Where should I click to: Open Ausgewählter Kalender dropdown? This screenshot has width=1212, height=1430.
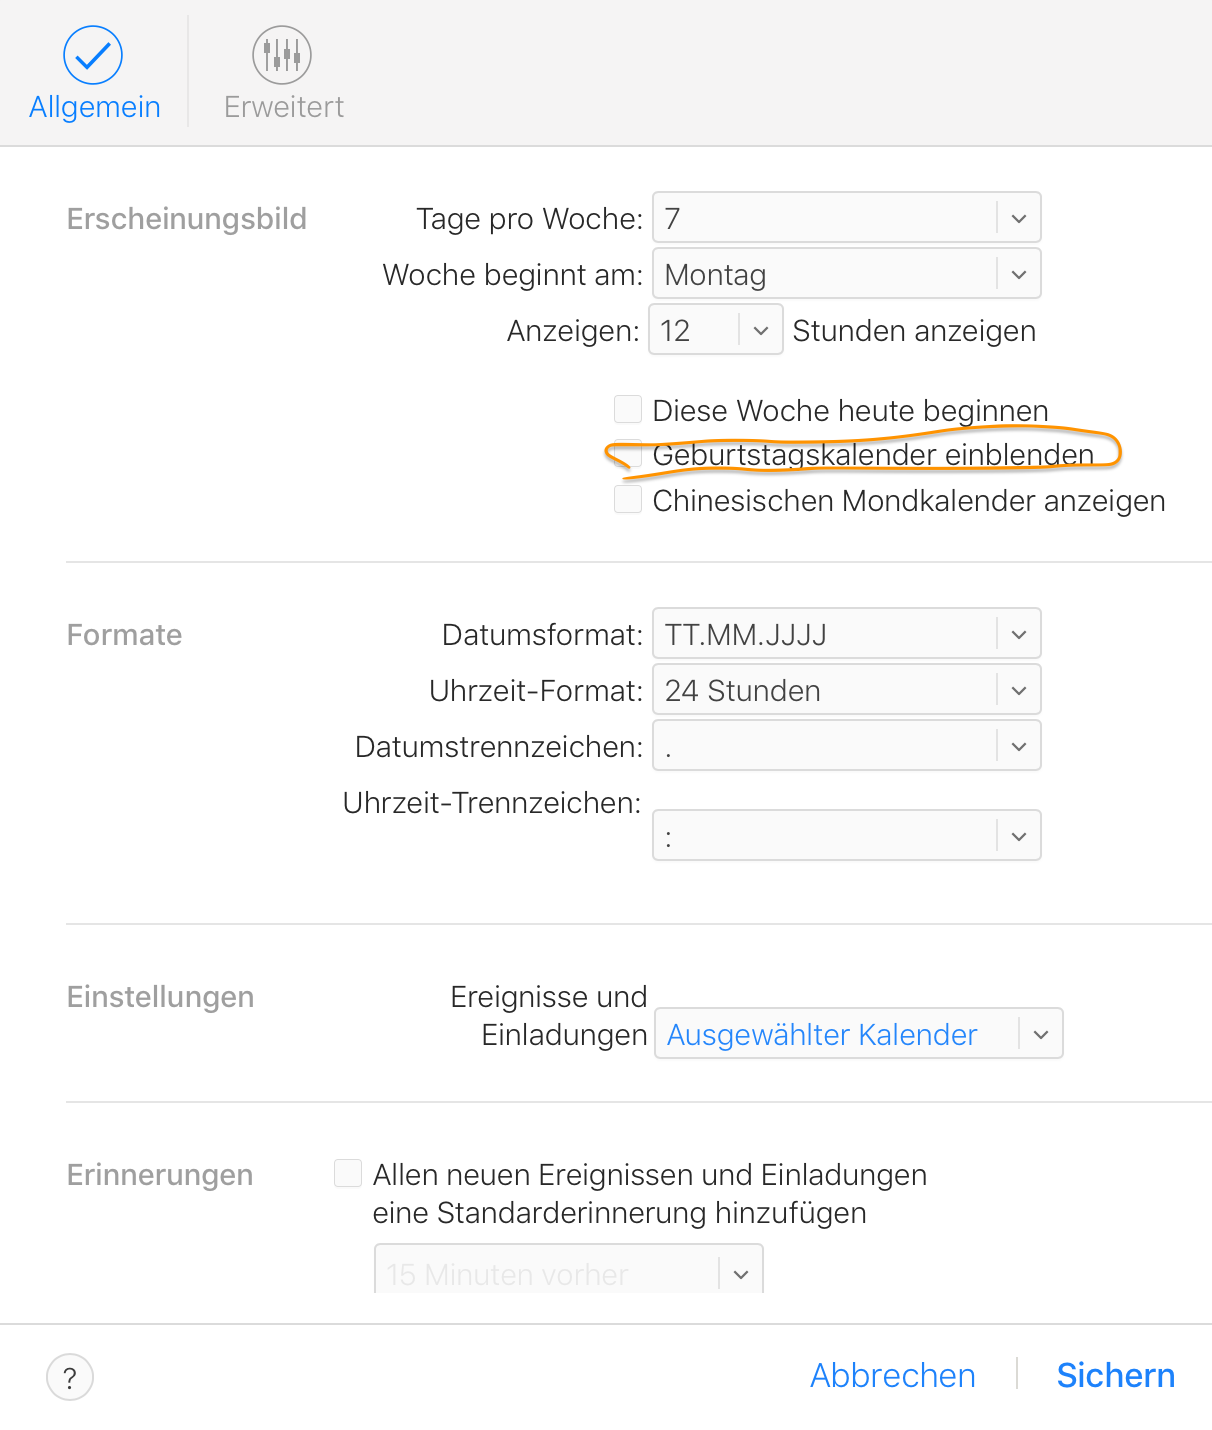coord(858,1034)
